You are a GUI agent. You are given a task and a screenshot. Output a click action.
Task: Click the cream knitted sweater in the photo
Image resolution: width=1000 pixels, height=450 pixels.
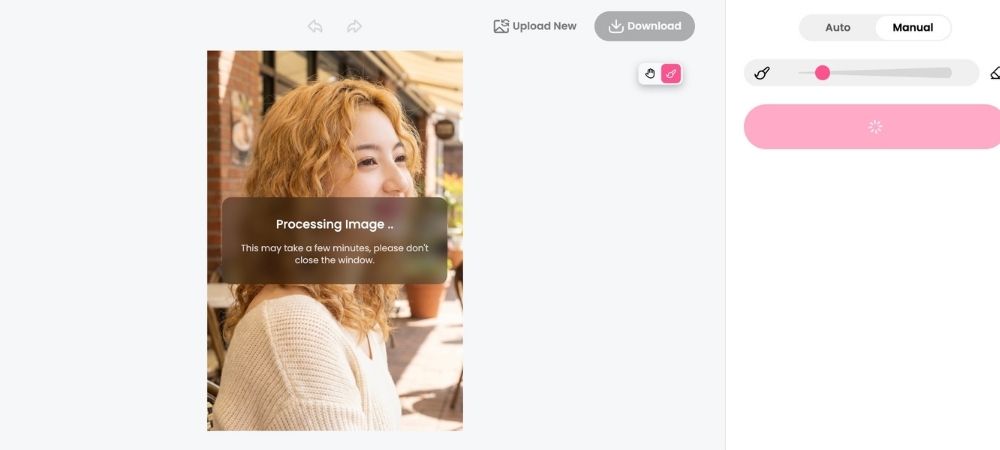click(300, 370)
